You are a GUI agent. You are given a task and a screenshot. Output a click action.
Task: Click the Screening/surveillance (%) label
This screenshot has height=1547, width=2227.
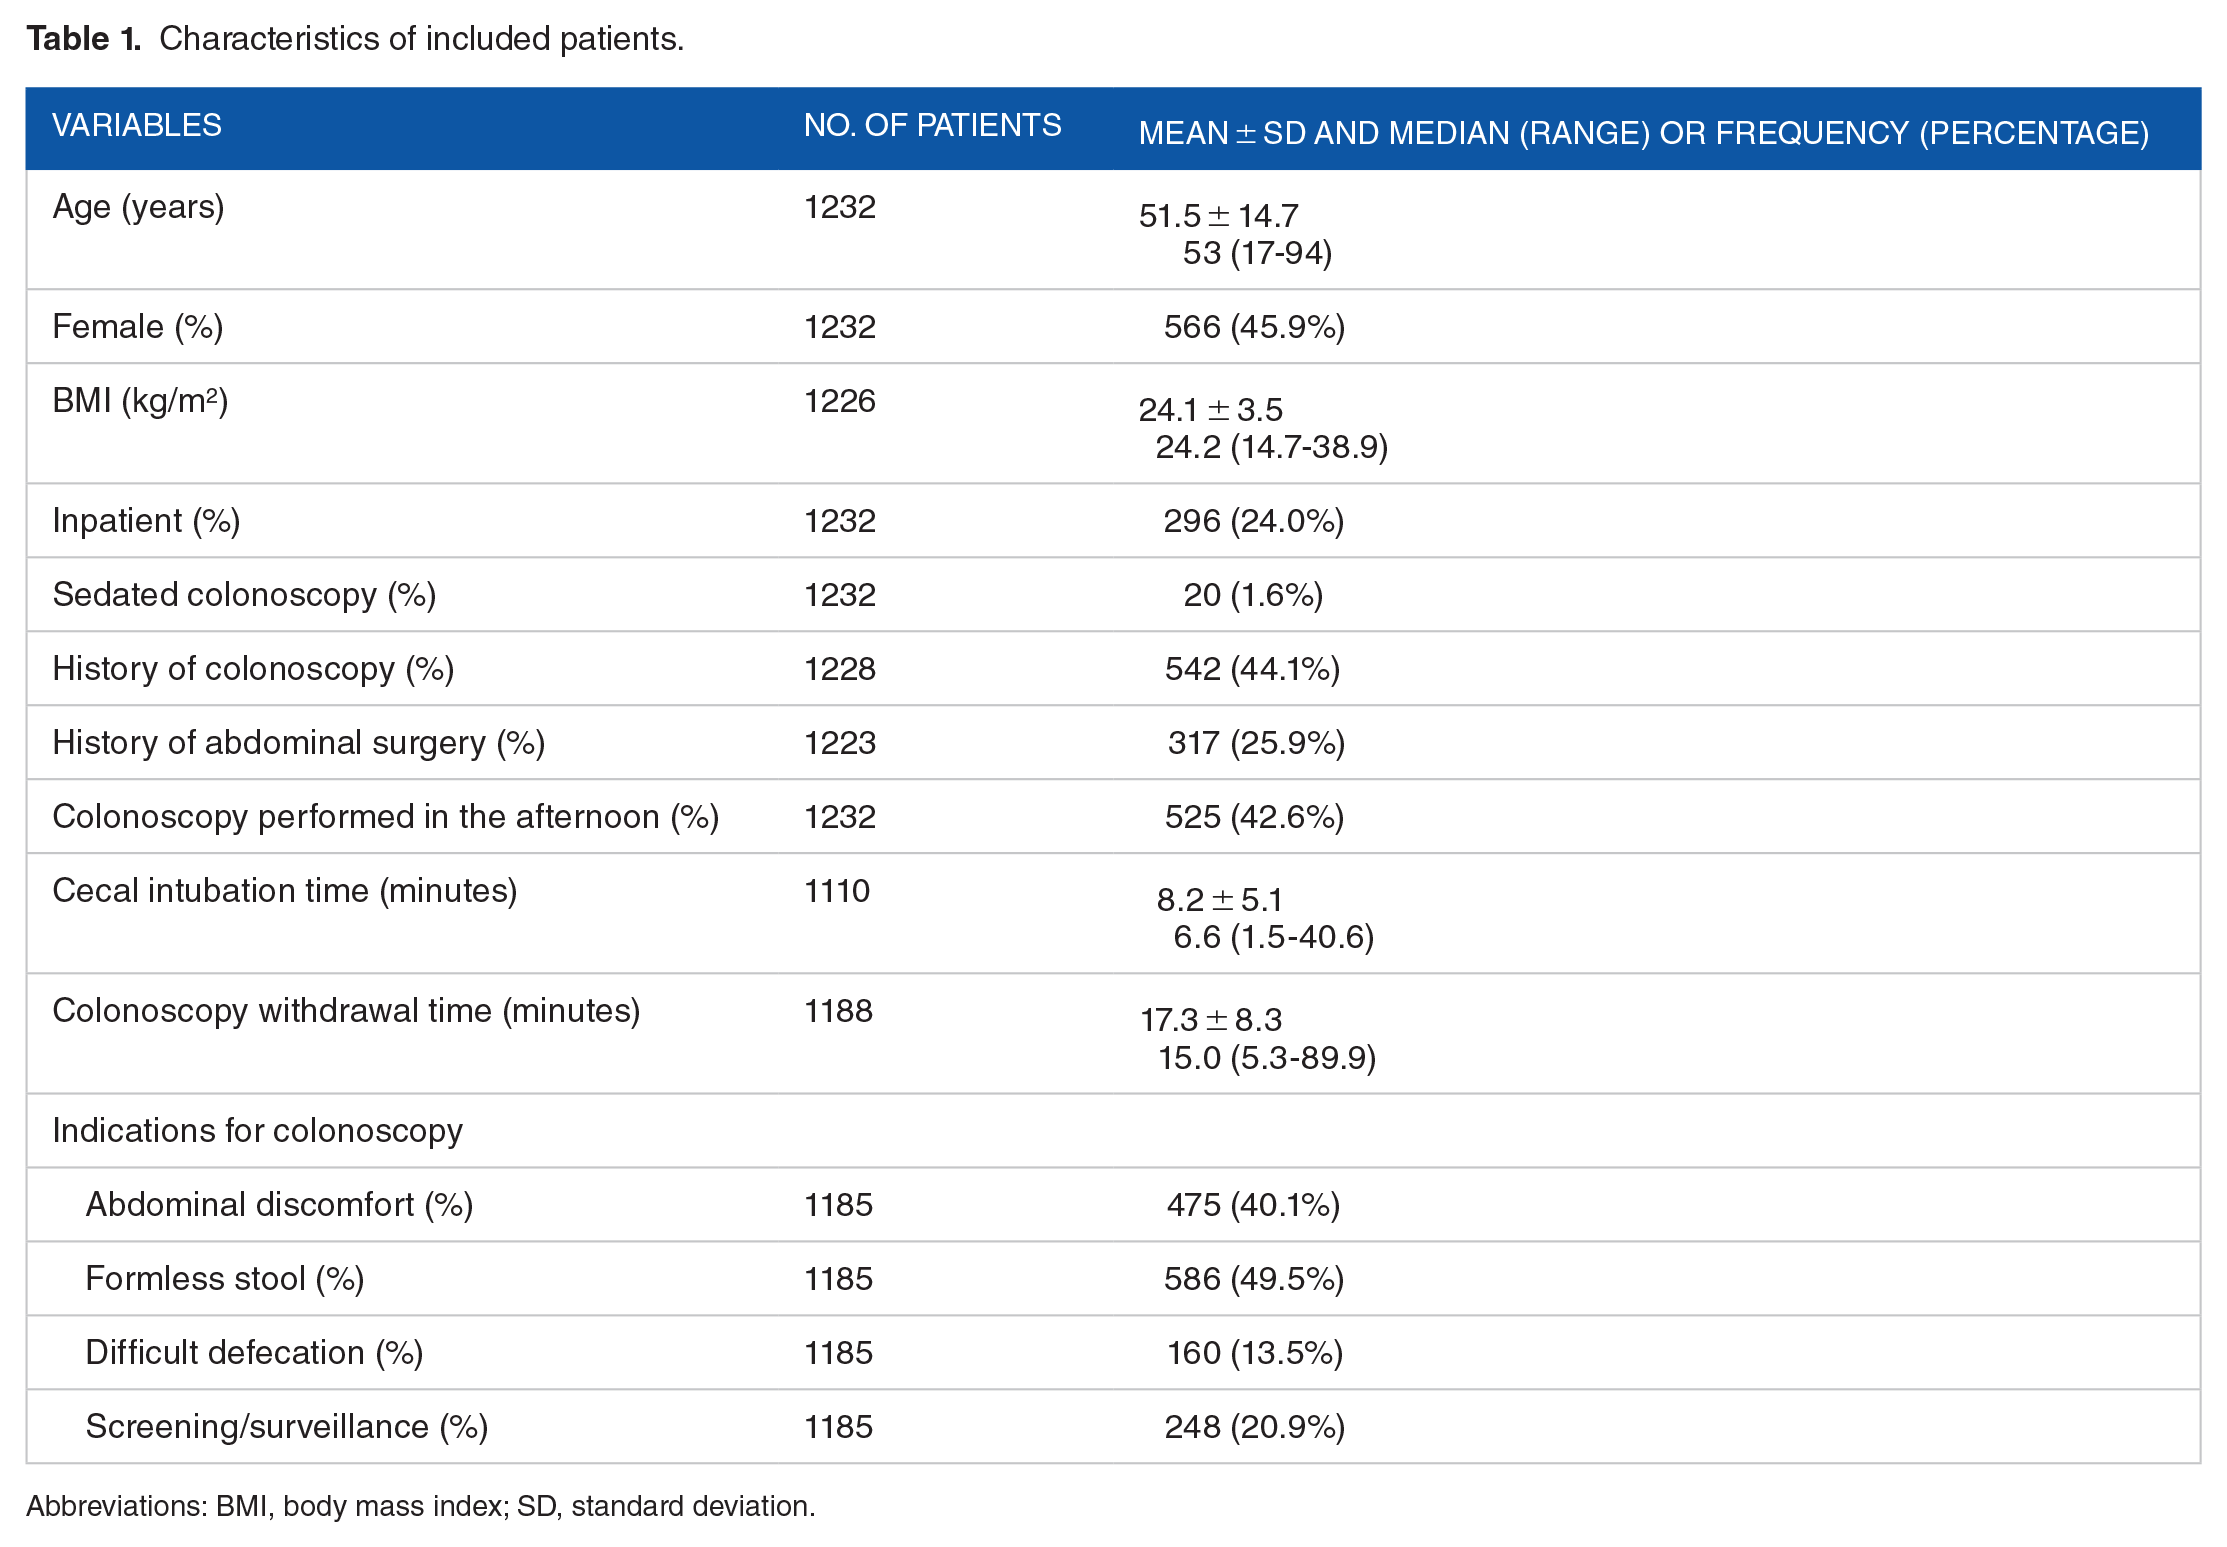pyautogui.click(x=286, y=1427)
